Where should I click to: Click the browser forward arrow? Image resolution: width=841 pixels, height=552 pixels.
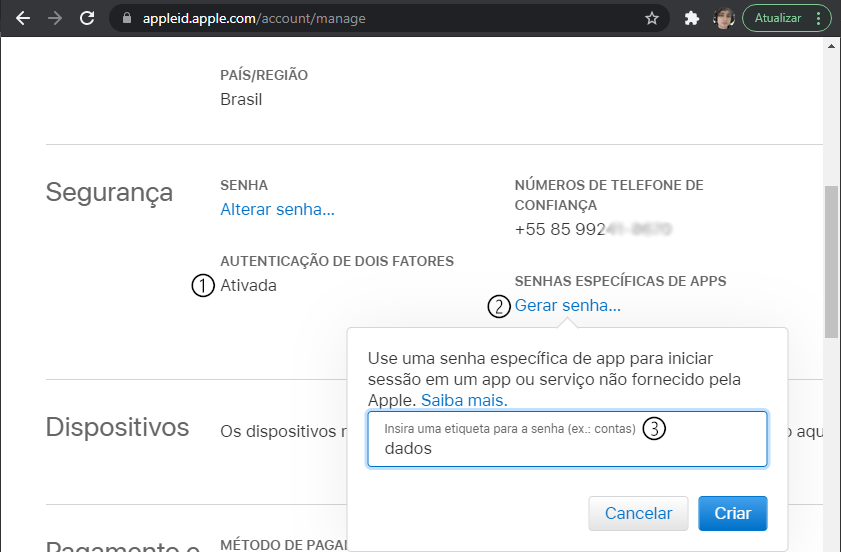(x=55, y=18)
